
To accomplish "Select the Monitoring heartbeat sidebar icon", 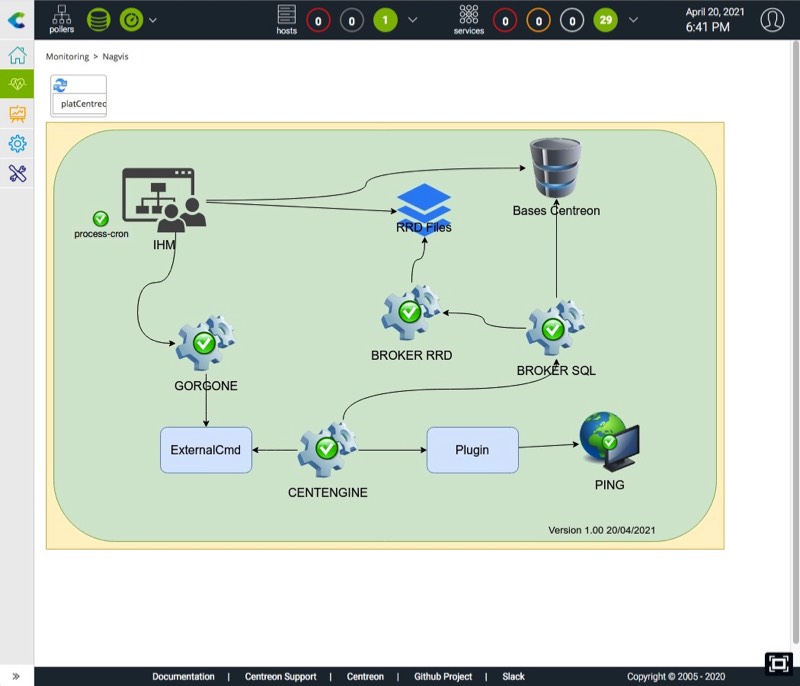I will pos(17,84).
